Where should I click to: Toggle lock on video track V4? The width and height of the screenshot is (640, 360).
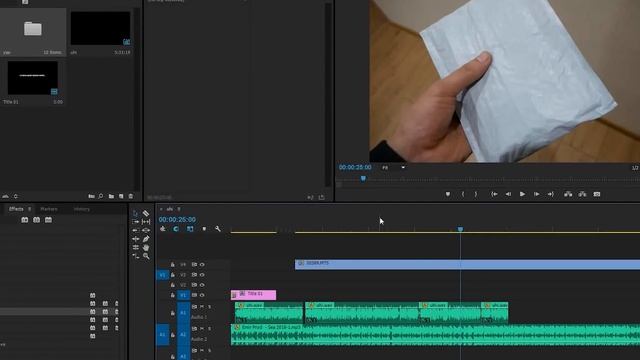pyautogui.click(x=173, y=264)
